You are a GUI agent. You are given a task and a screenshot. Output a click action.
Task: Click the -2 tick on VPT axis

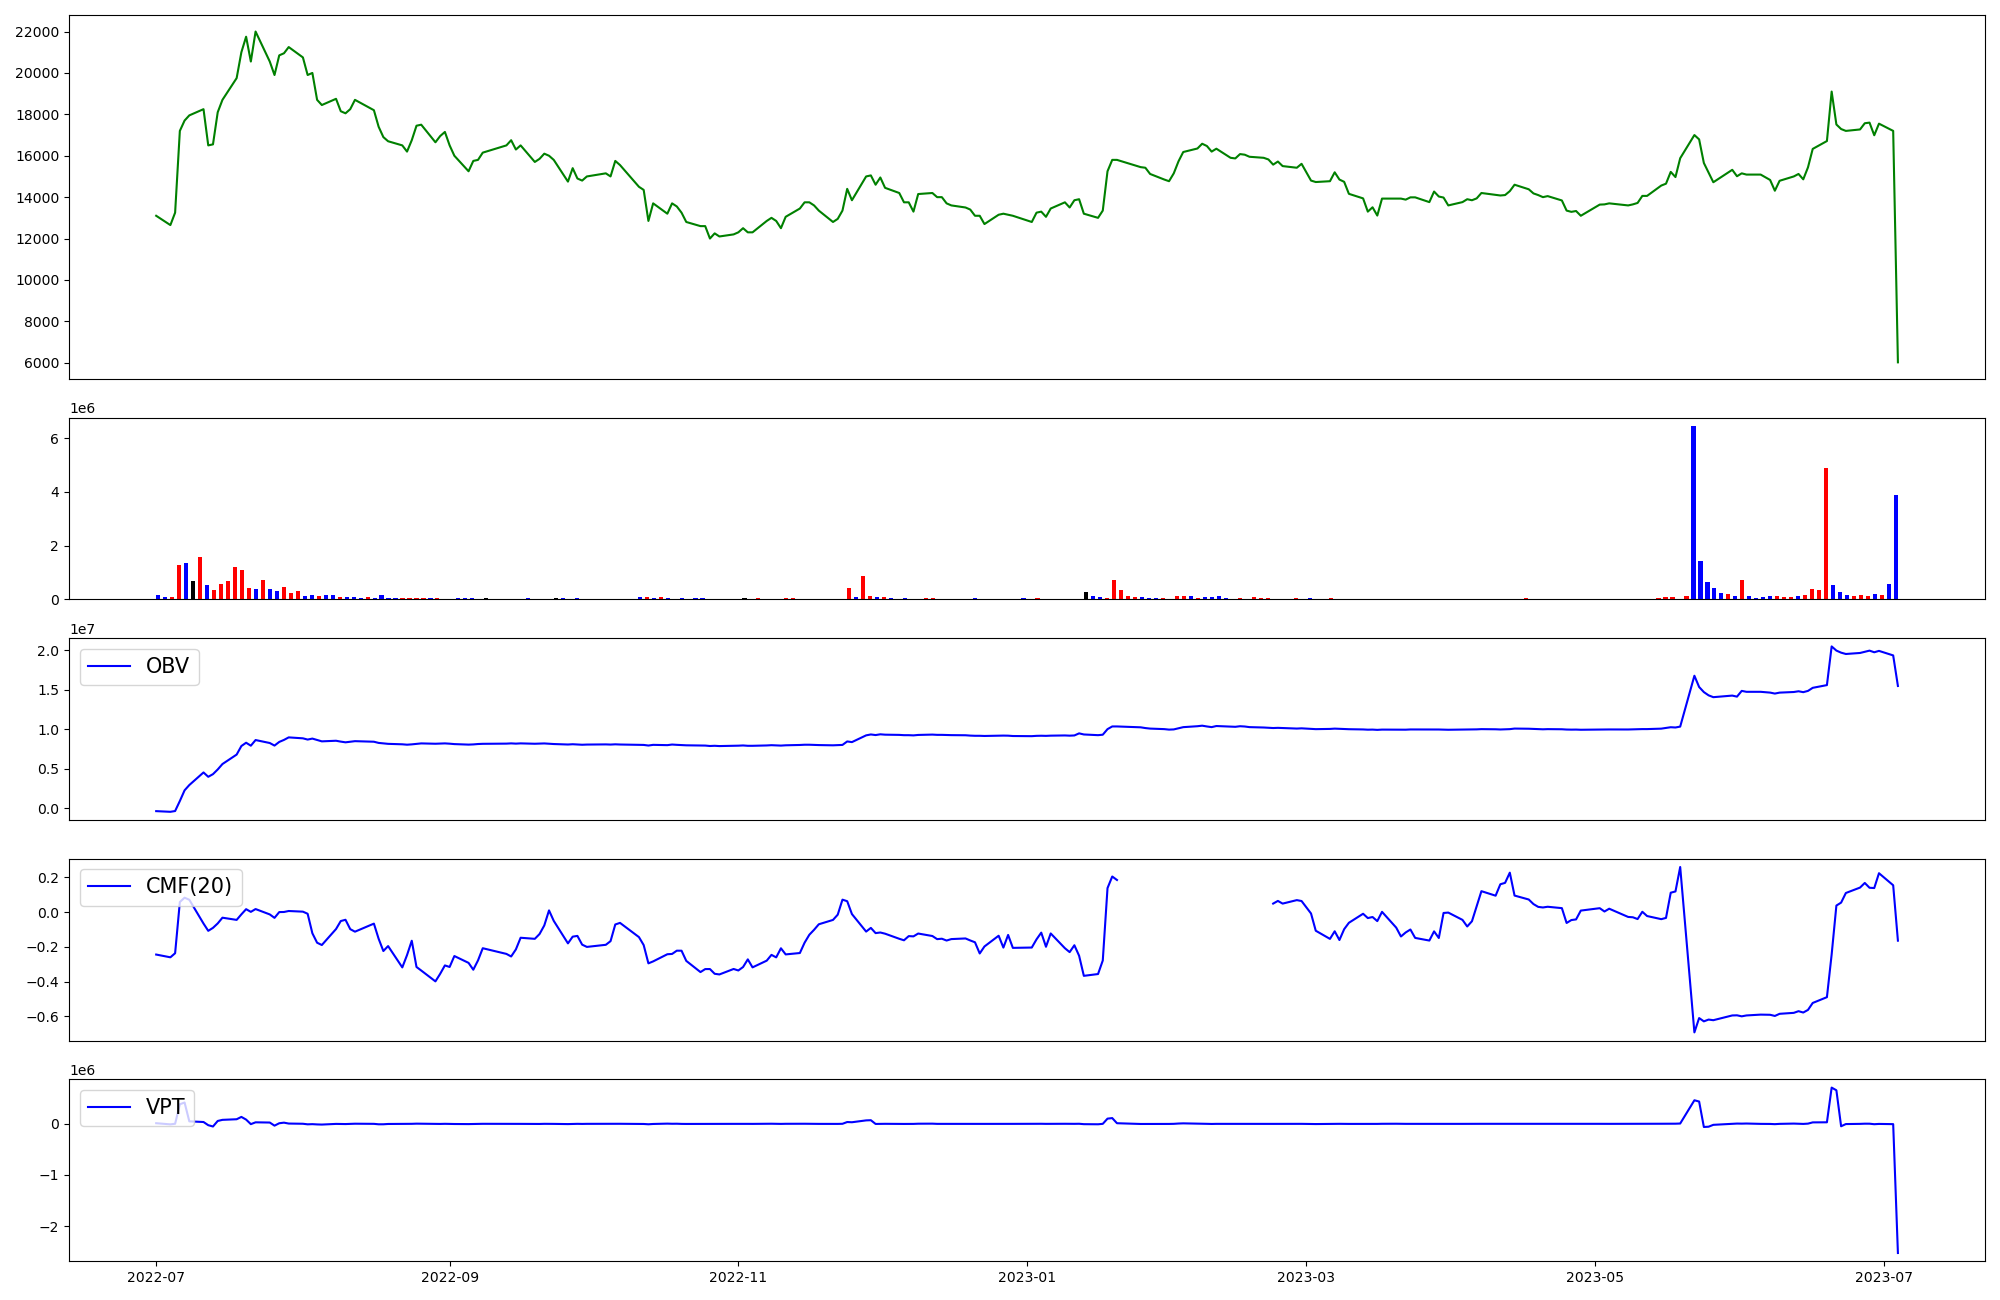coord(50,1227)
